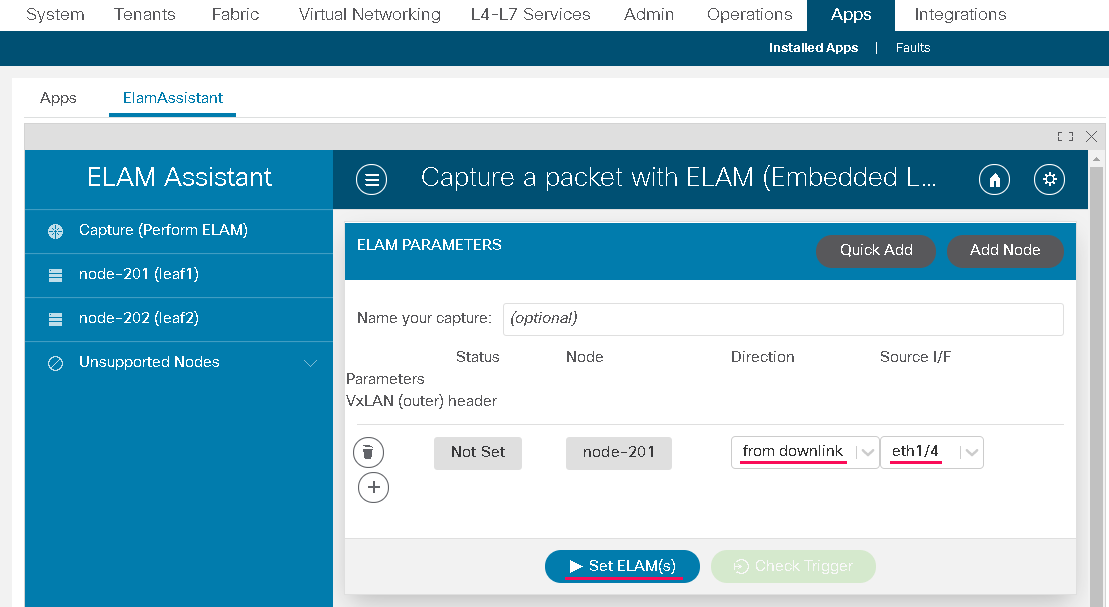Select node-201 (leaf1) sidebar entry
1109x607 pixels.
pyautogui.click(x=179, y=275)
